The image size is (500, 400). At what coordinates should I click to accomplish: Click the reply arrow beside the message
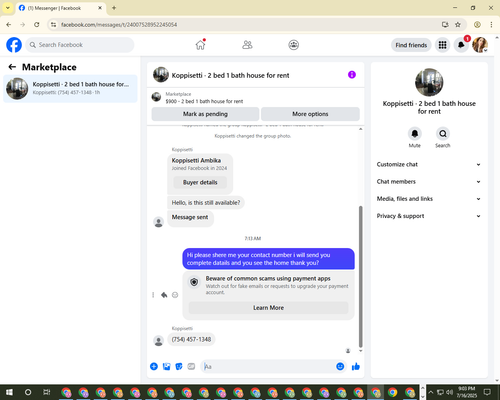tap(164, 295)
